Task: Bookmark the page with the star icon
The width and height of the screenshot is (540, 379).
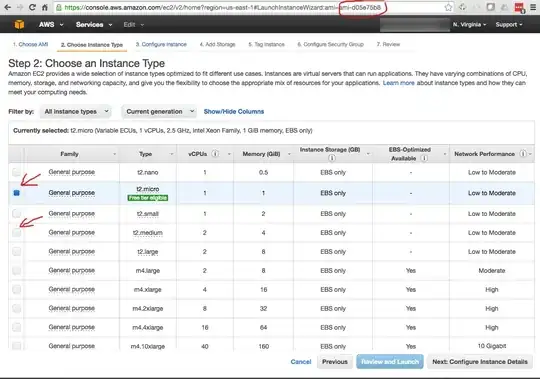Action: [448, 7]
